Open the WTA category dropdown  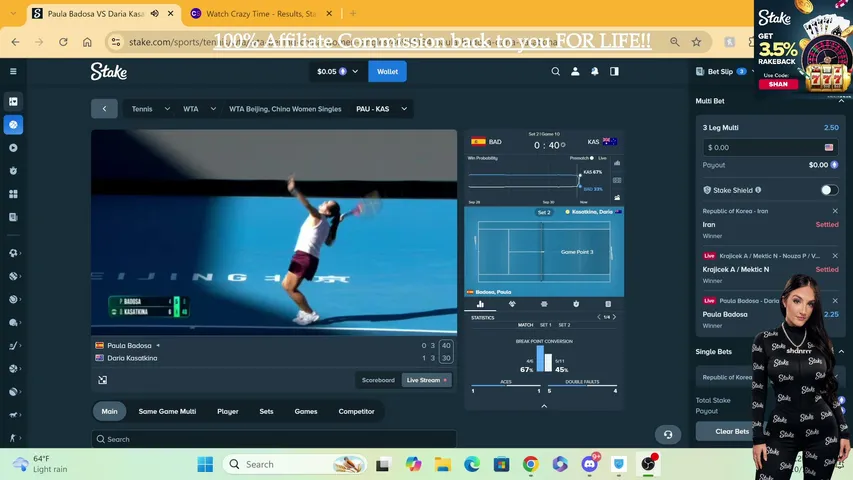tap(199, 109)
